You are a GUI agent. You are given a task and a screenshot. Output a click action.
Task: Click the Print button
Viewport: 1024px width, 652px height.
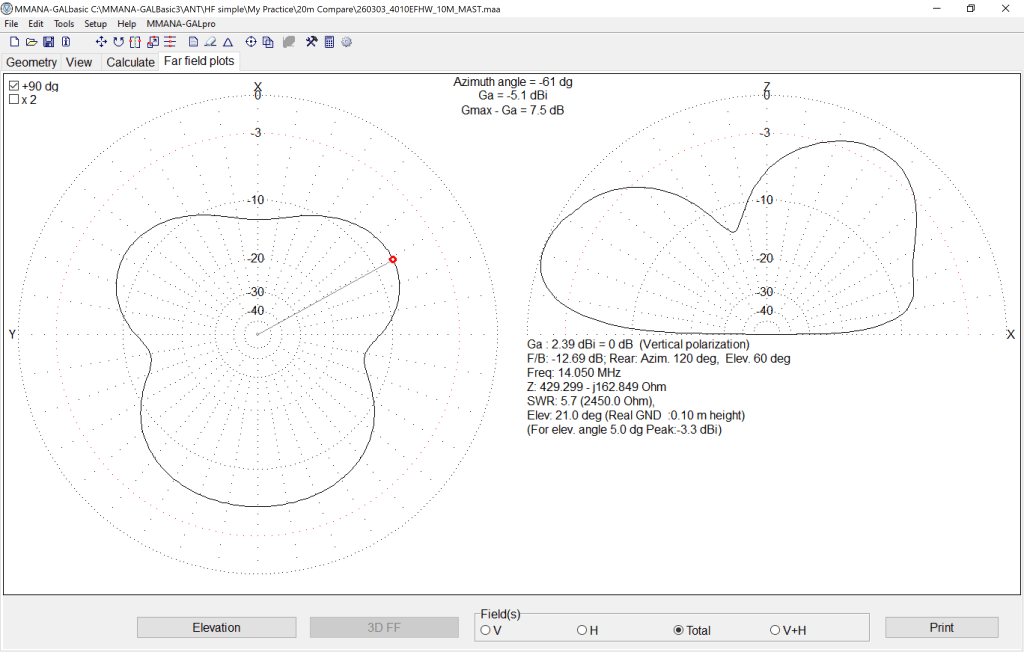point(941,628)
